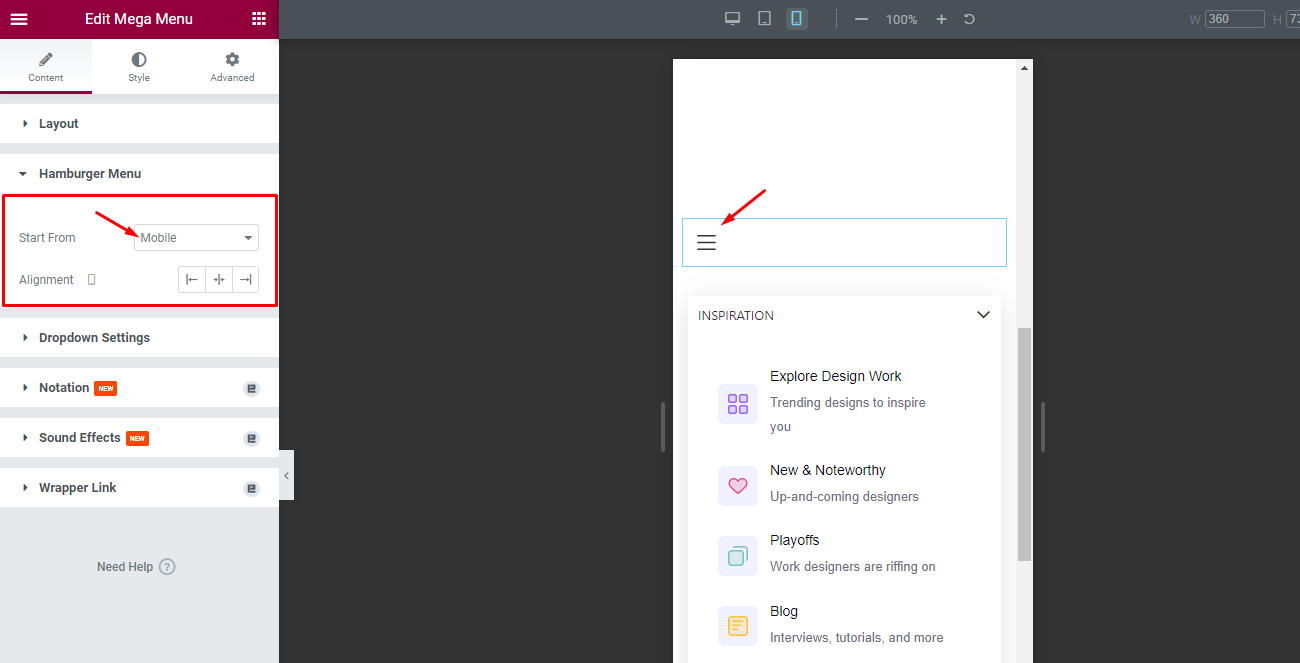Switch to the Style tab

(139, 66)
